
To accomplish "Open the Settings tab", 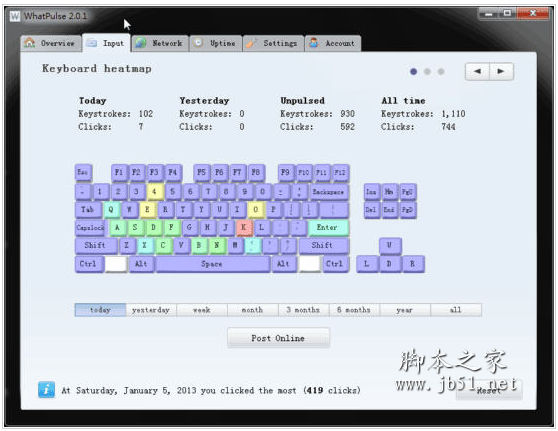I will (273, 43).
